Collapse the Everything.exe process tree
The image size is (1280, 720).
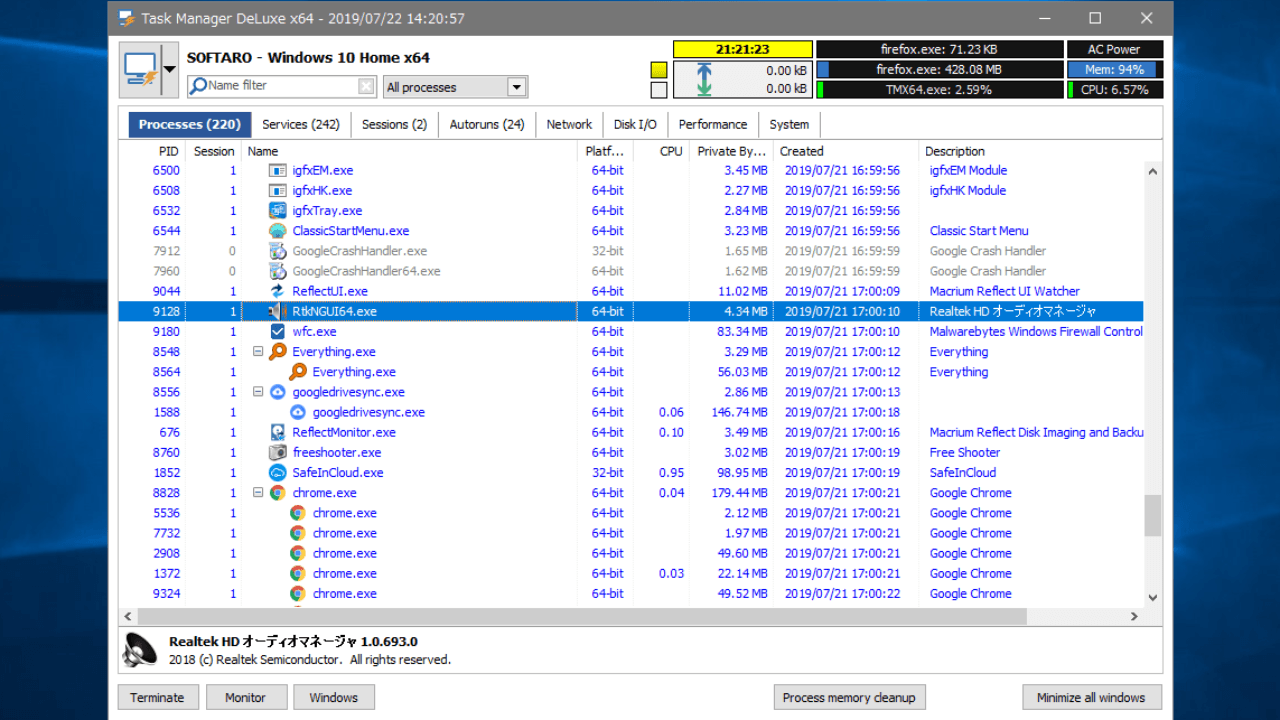[258, 352]
